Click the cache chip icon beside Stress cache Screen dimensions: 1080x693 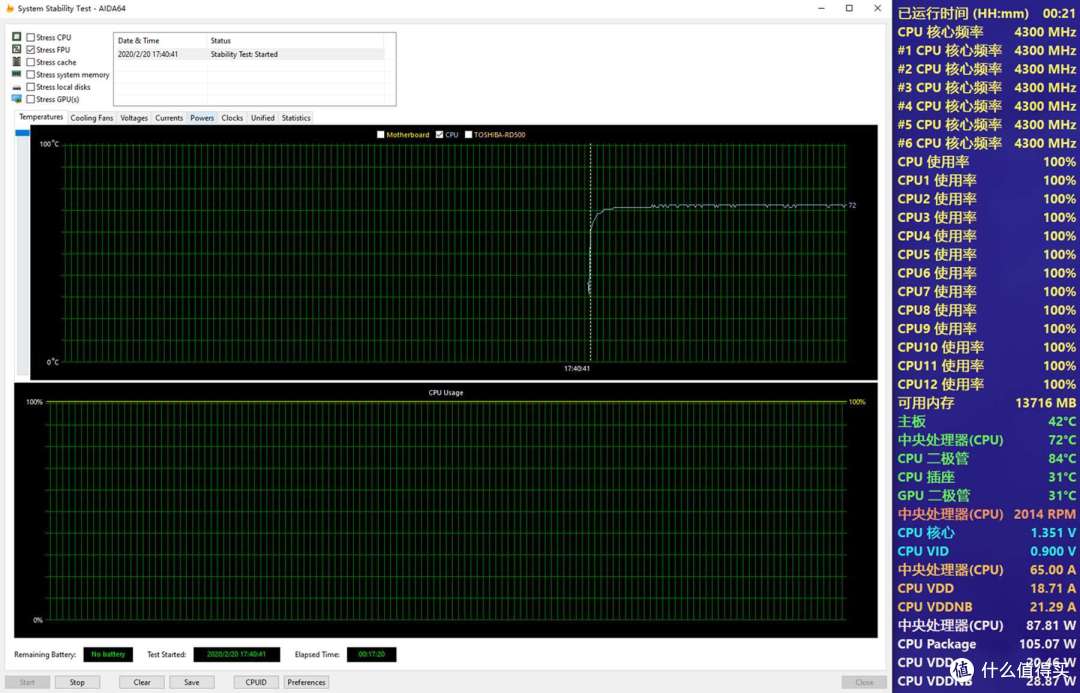point(17,61)
